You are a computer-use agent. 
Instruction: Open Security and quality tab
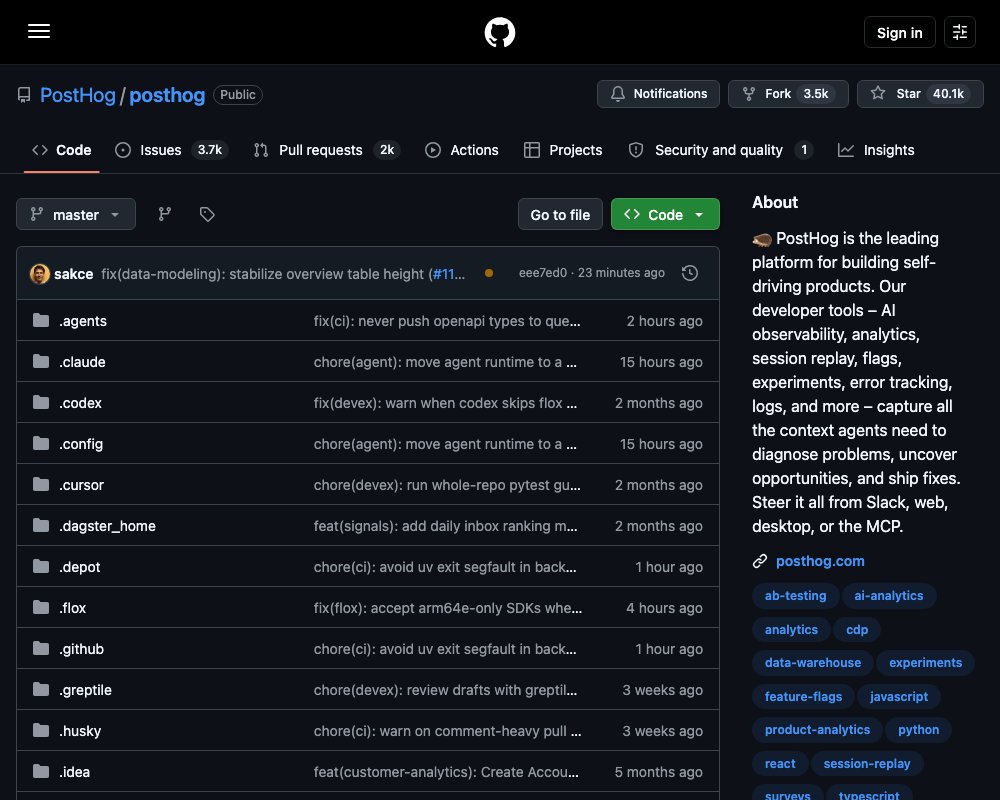[720, 150]
